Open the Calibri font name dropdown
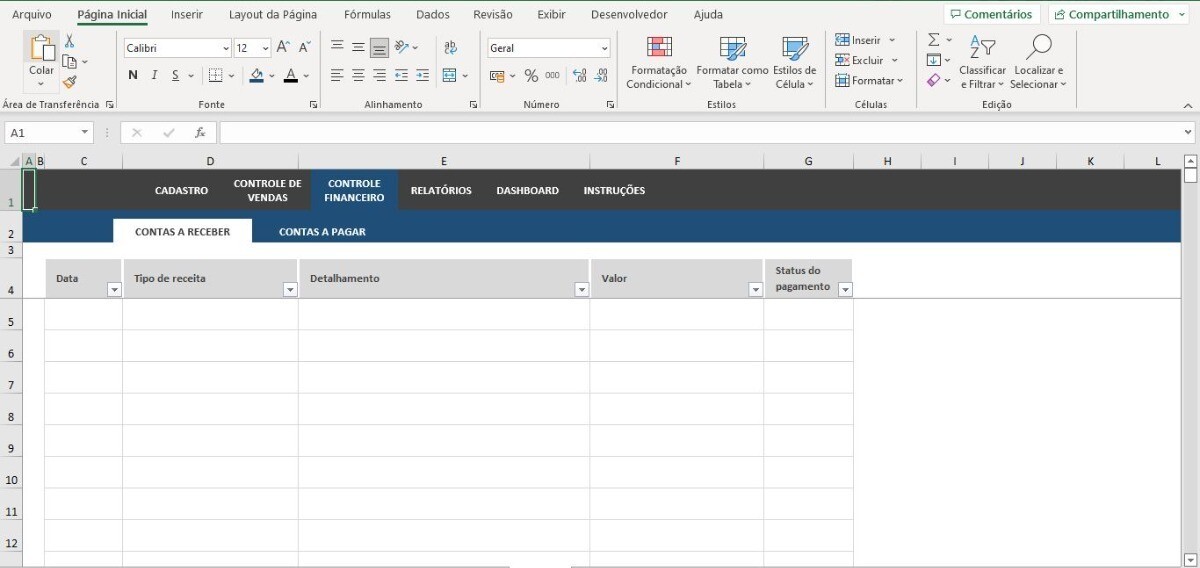Viewport: 1200px width, 568px height. [x=225, y=48]
